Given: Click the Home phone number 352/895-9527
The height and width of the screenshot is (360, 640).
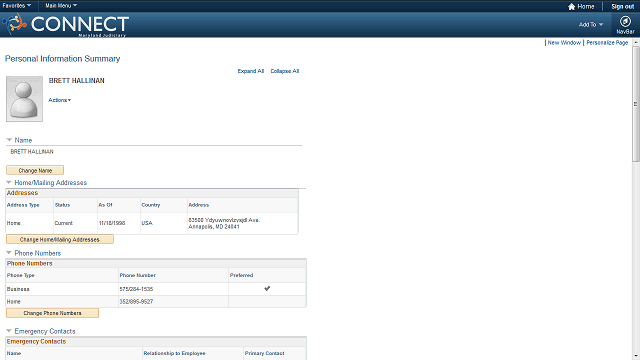Looking at the screenshot, I should tap(136, 302).
